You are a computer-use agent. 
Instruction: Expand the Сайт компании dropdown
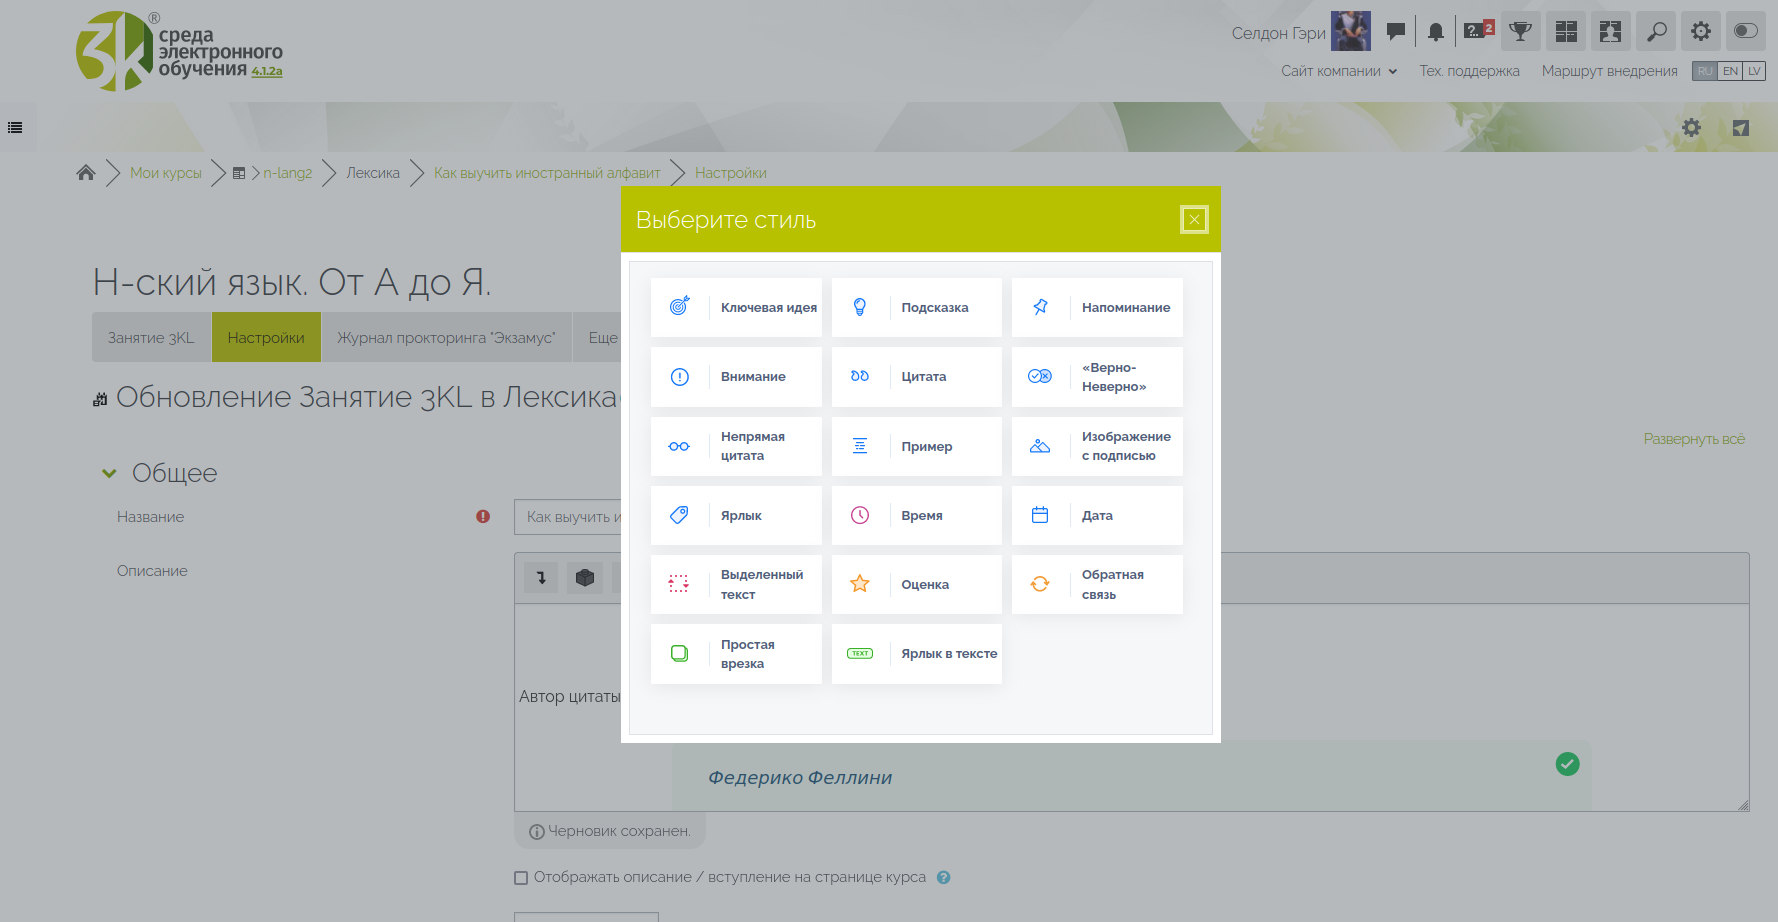click(x=1338, y=71)
